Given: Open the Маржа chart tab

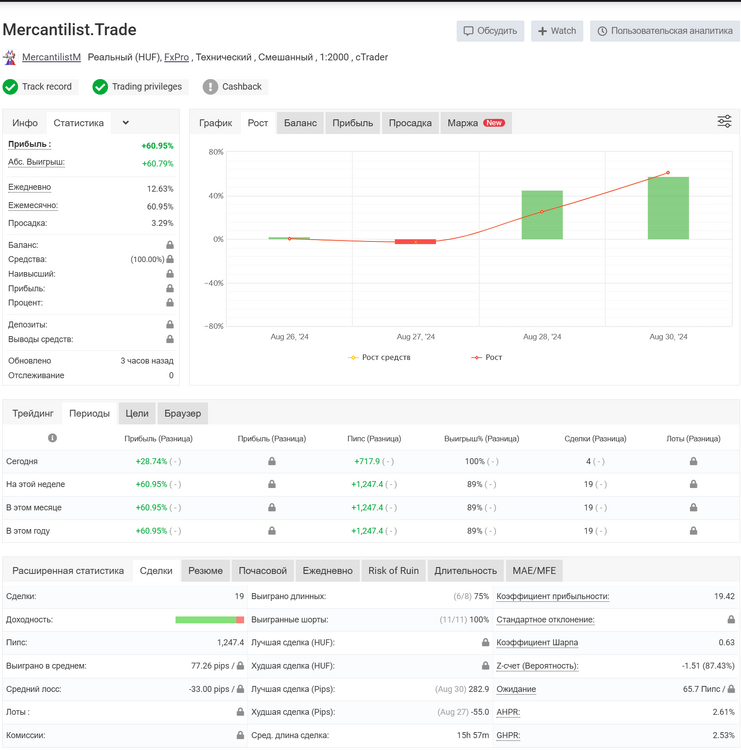Looking at the screenshot, I should (476, 123).
